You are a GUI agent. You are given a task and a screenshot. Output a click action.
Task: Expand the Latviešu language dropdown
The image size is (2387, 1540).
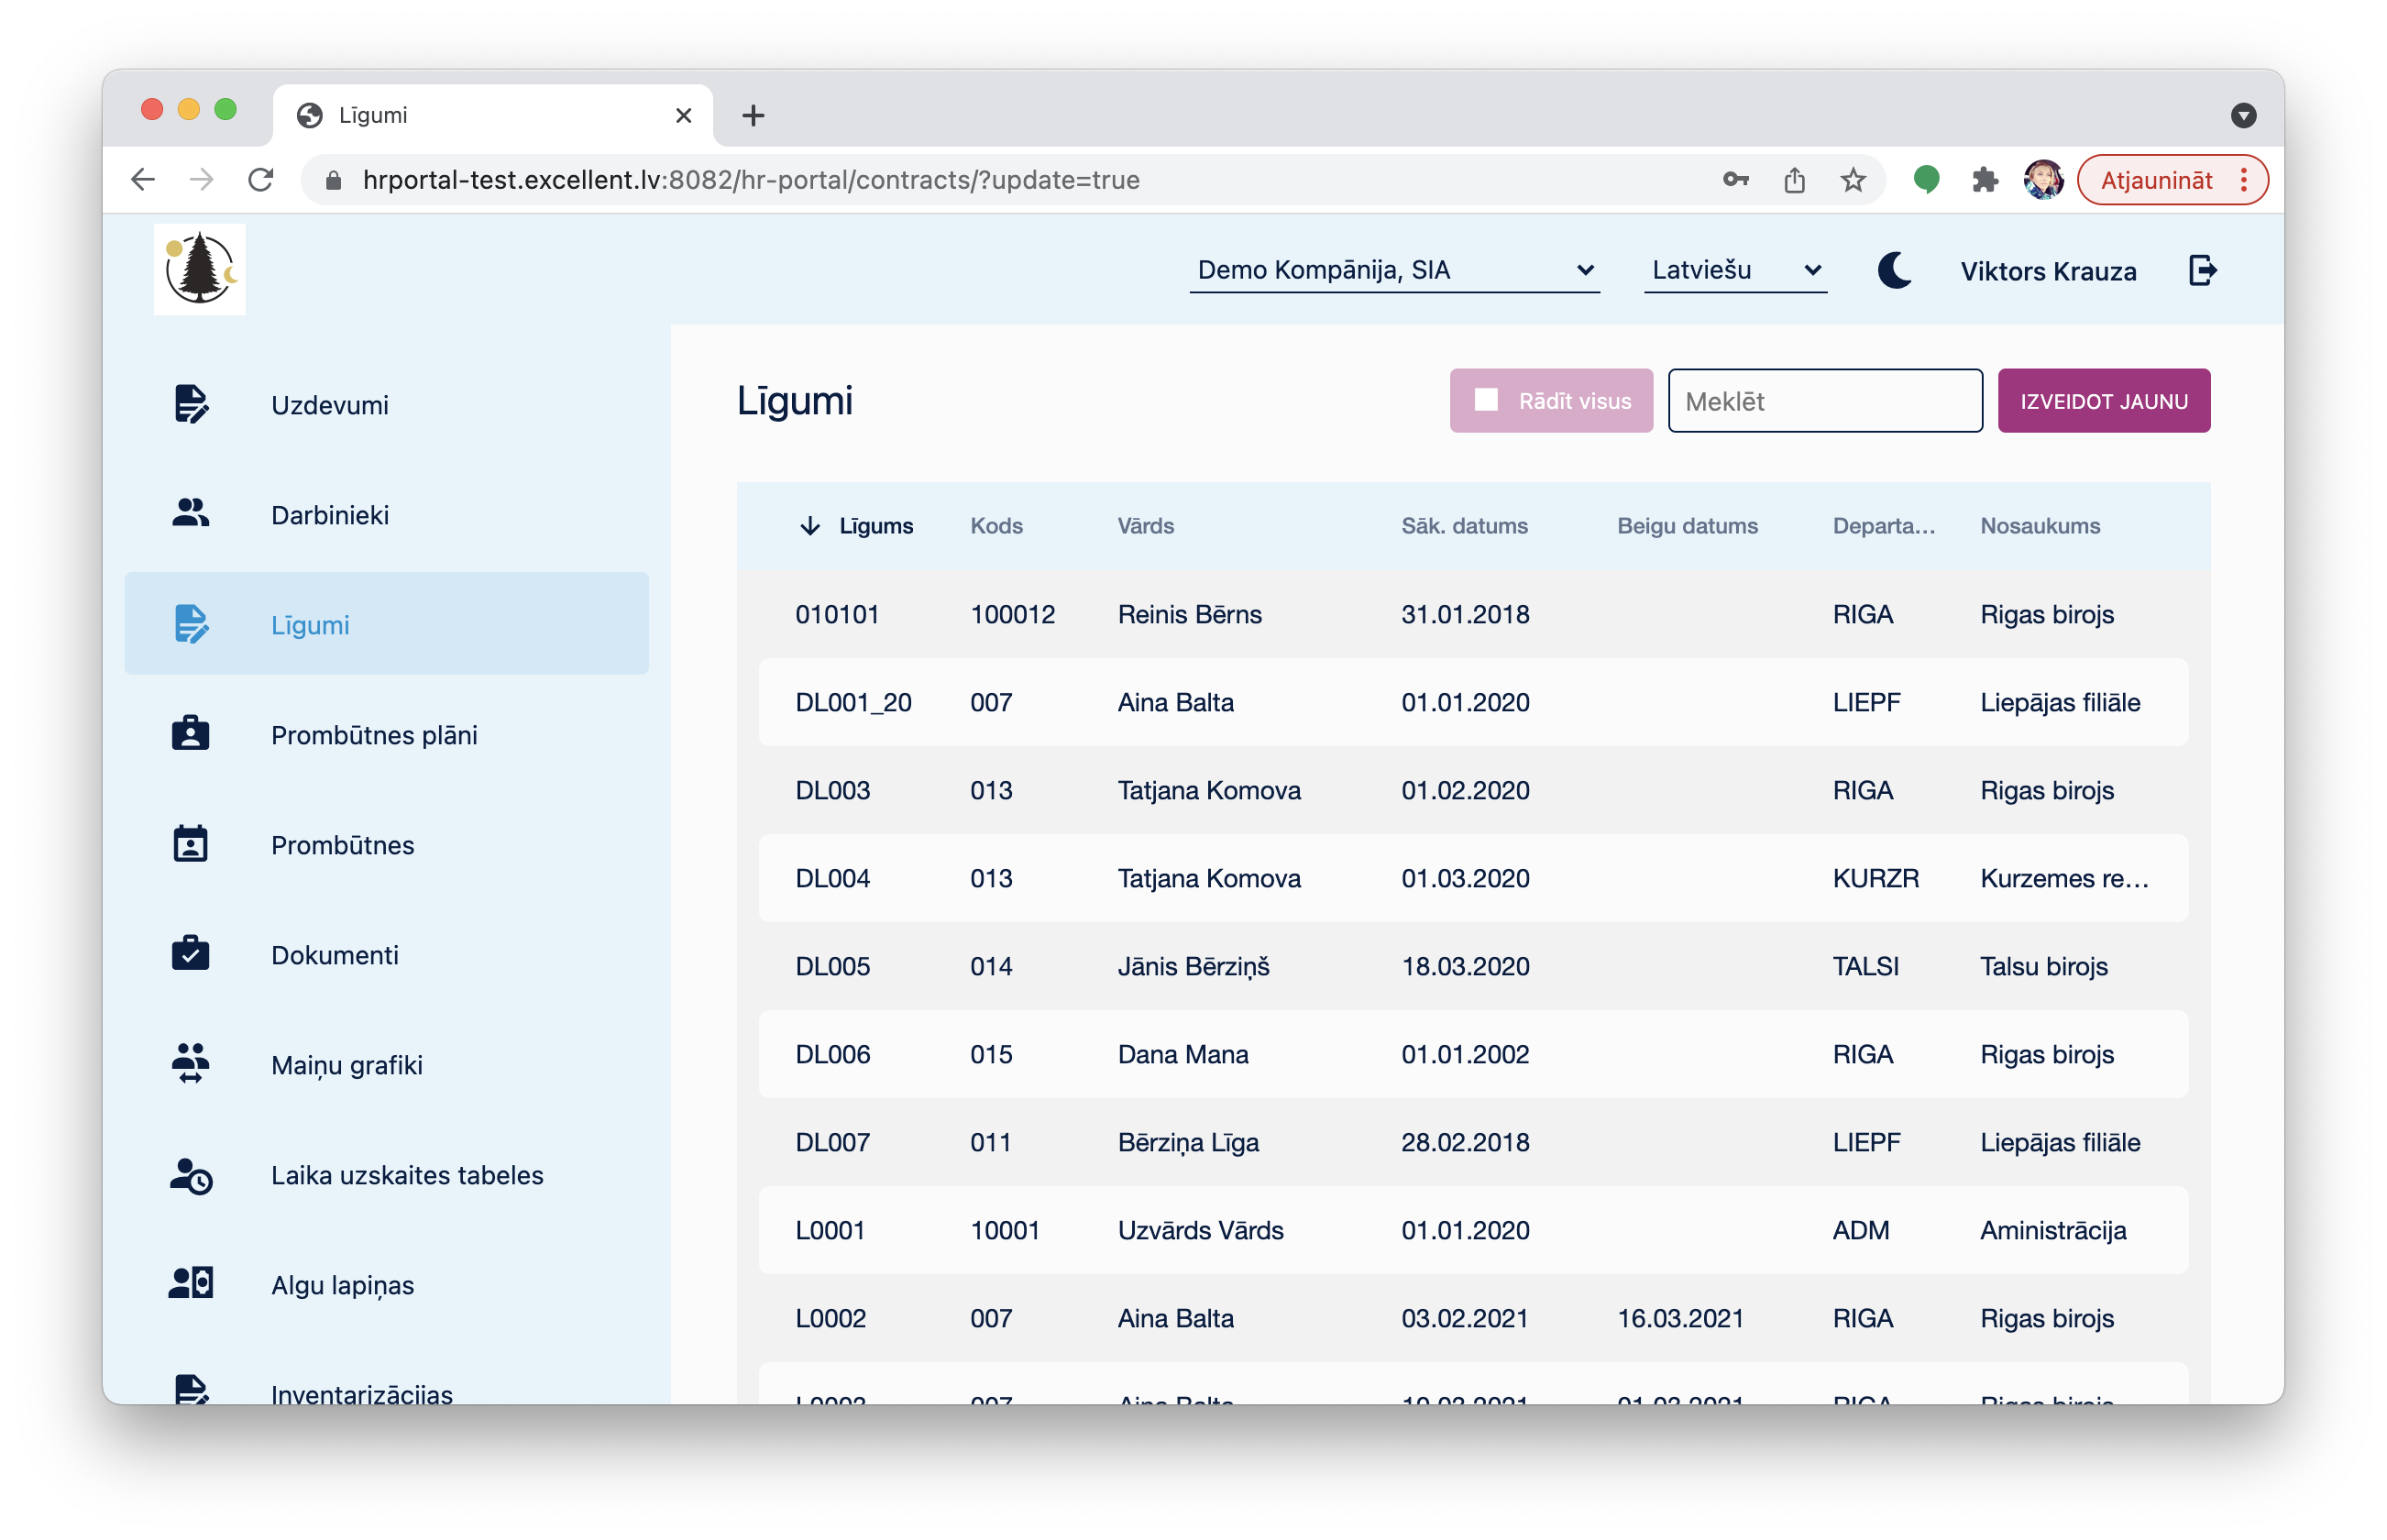(1735, 270)
